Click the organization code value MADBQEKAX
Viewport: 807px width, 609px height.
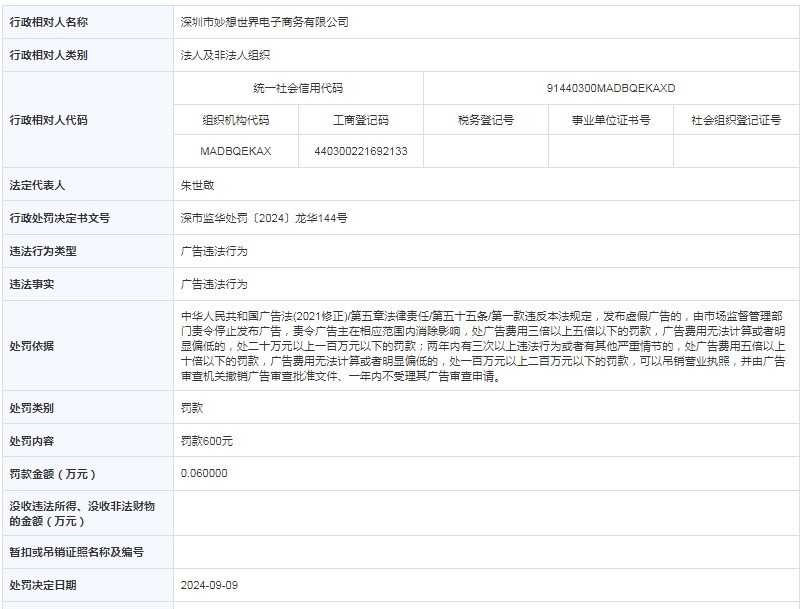point(235,151)
